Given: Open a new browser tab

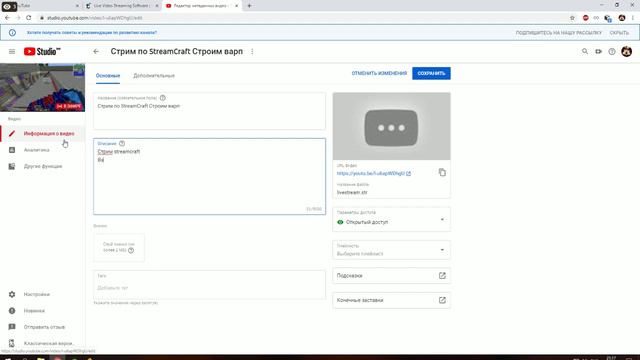Looking at the screenshot, I should (x=249, y=6).
